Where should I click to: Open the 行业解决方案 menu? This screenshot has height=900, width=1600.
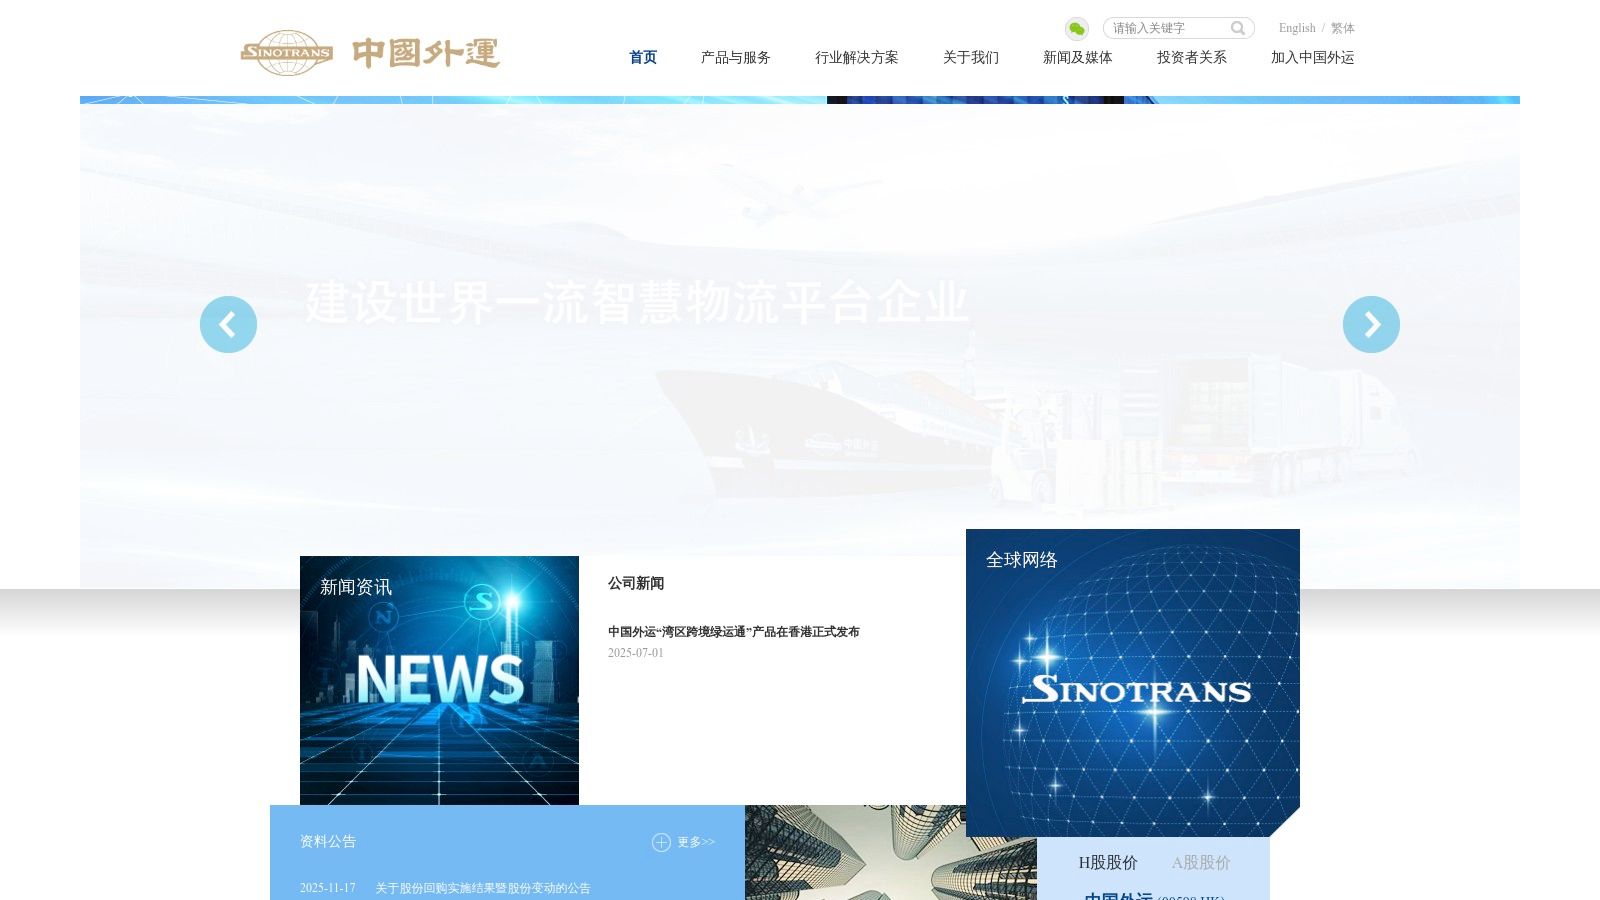[x=856, y=58]
